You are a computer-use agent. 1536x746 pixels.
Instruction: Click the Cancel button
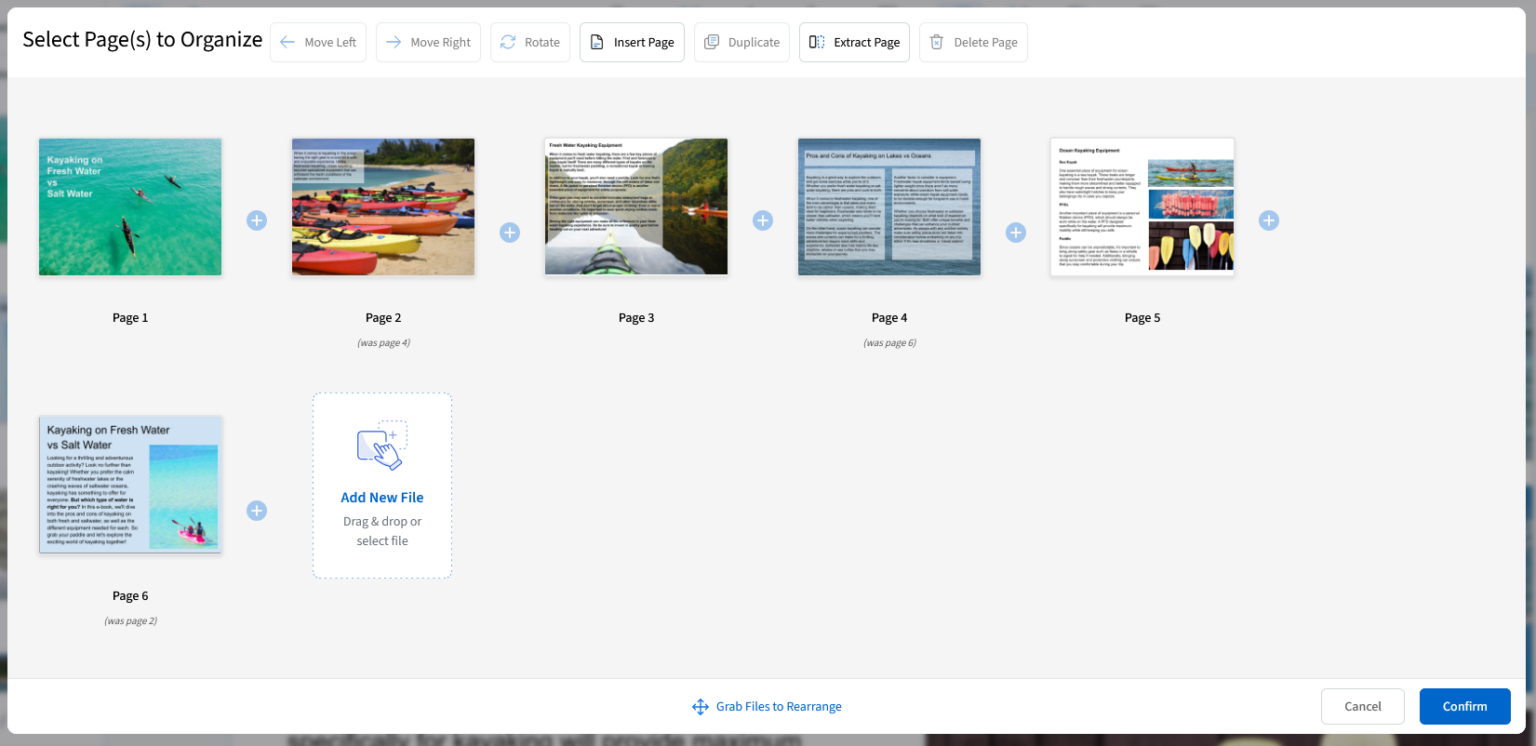[1362, 706]
